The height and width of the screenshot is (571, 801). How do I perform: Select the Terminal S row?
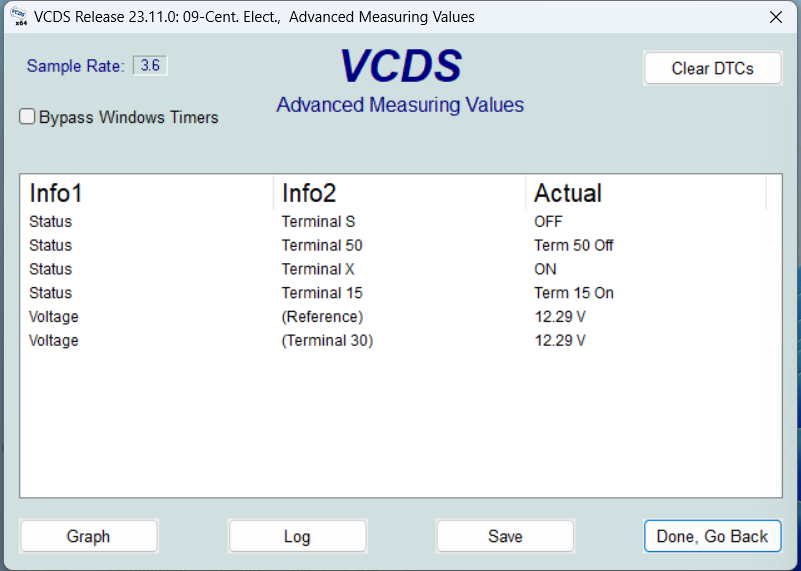pos(400,222)
